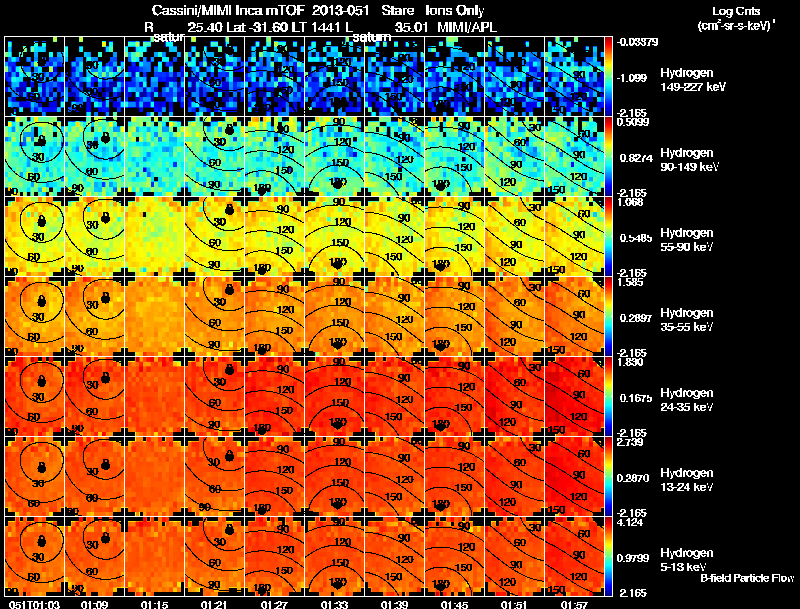Image resolution: width=800 pixels, height=609 pixels.
Task: Click the '4.124' color scale value
Action: pos(630,522)
